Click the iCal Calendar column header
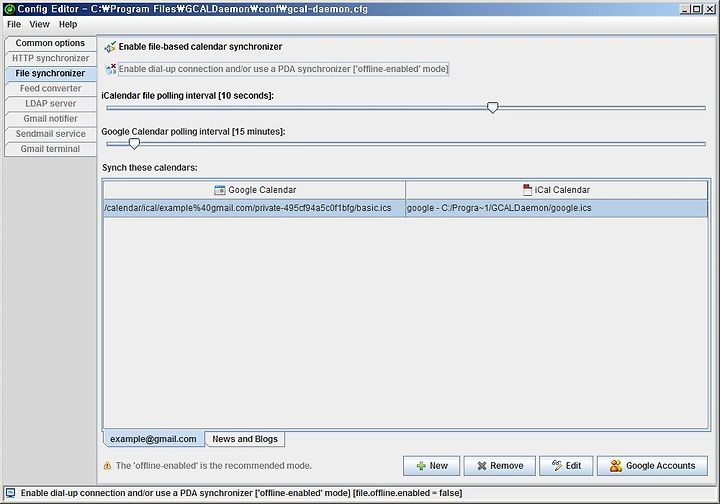 [557, 190]
